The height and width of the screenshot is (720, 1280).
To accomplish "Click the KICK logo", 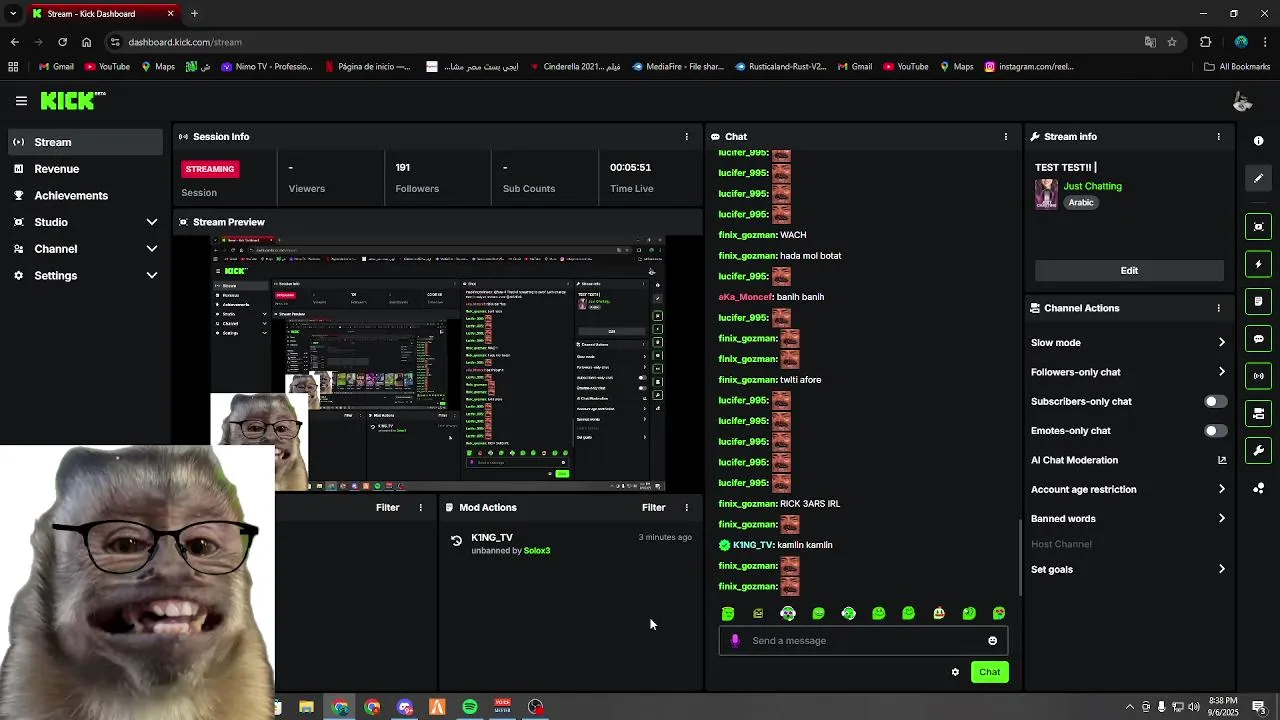I will [x=72, y=100].
